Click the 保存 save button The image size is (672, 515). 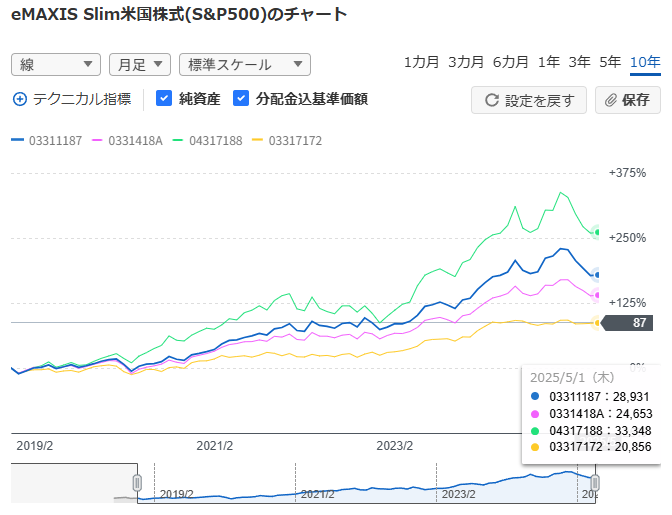[x=628, y=100]
